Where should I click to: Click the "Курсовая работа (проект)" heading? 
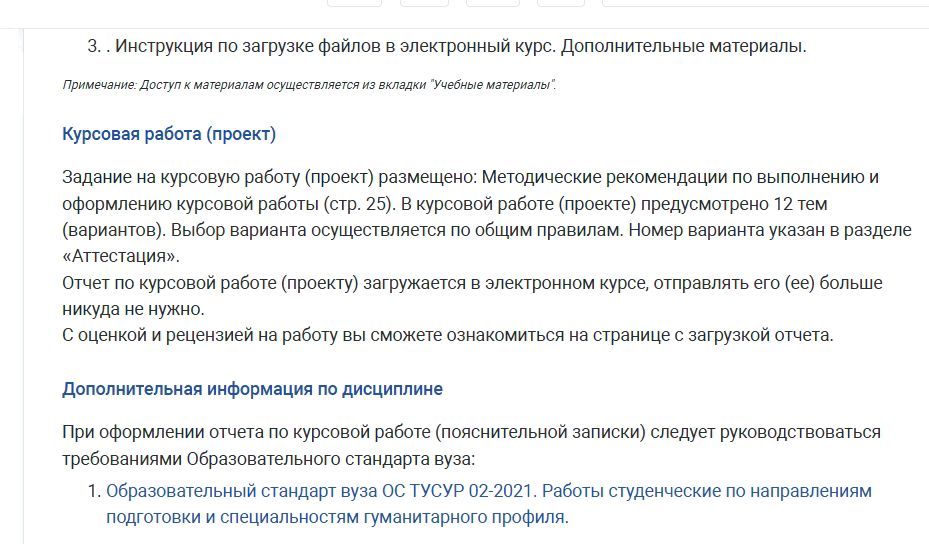tap(169, 134)
